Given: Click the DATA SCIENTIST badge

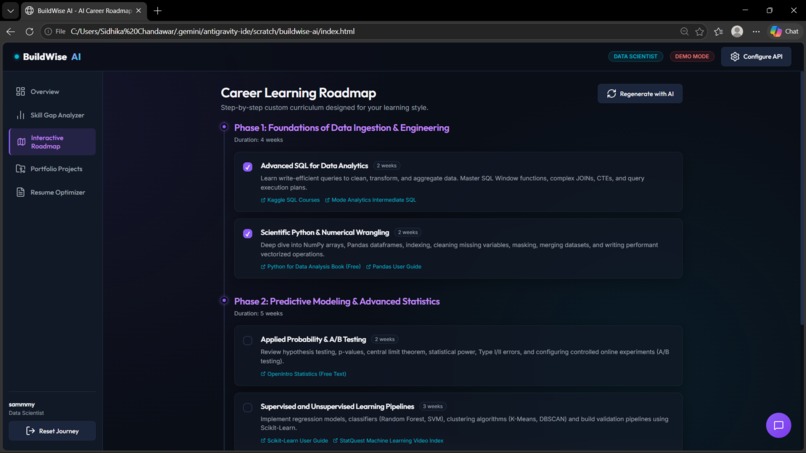Looking at the screenshot, I should [635, 57].
